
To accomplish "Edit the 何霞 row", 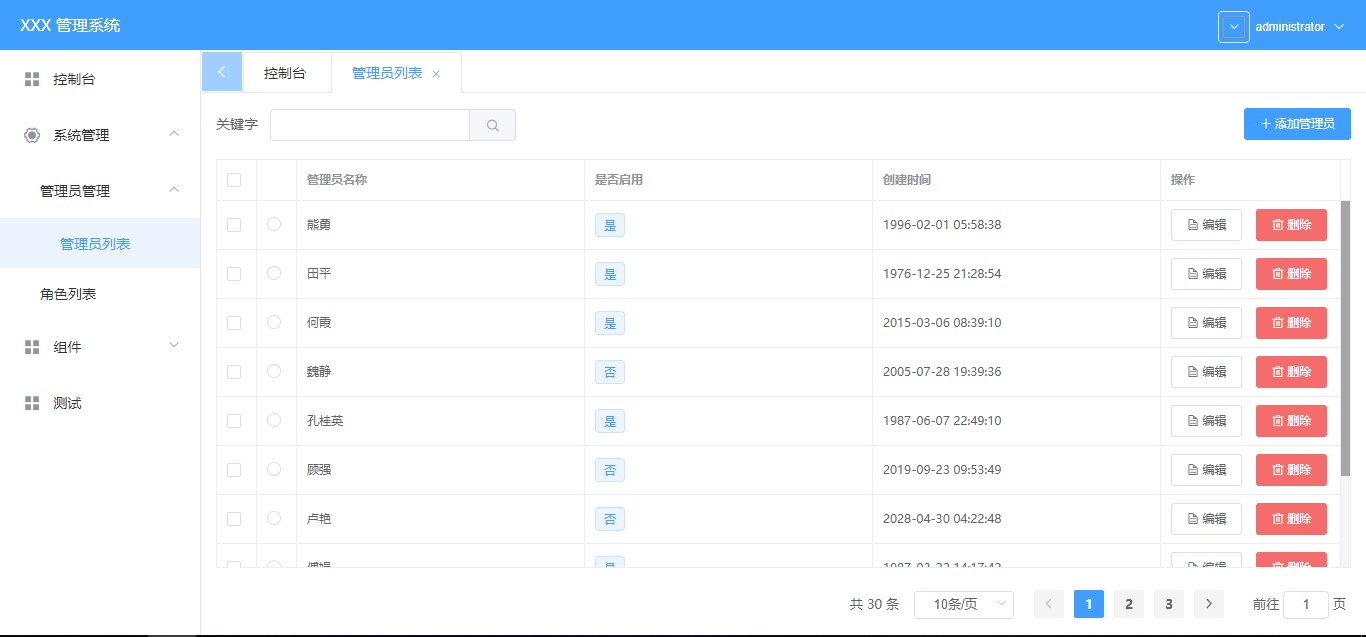I will 1206,323.
